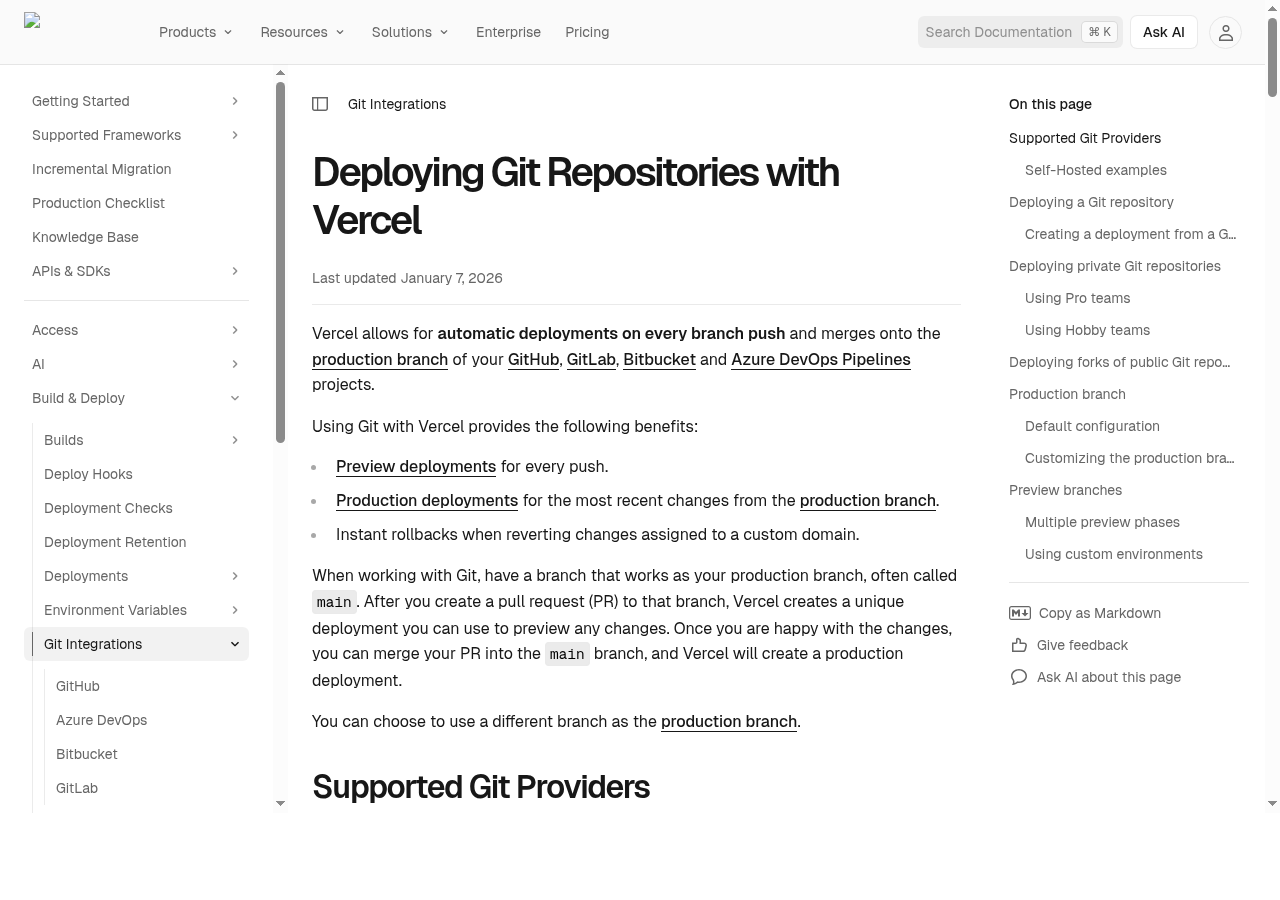Expand the Getting Started section chevron
The image size is (1280, 900).
[235, 101]
